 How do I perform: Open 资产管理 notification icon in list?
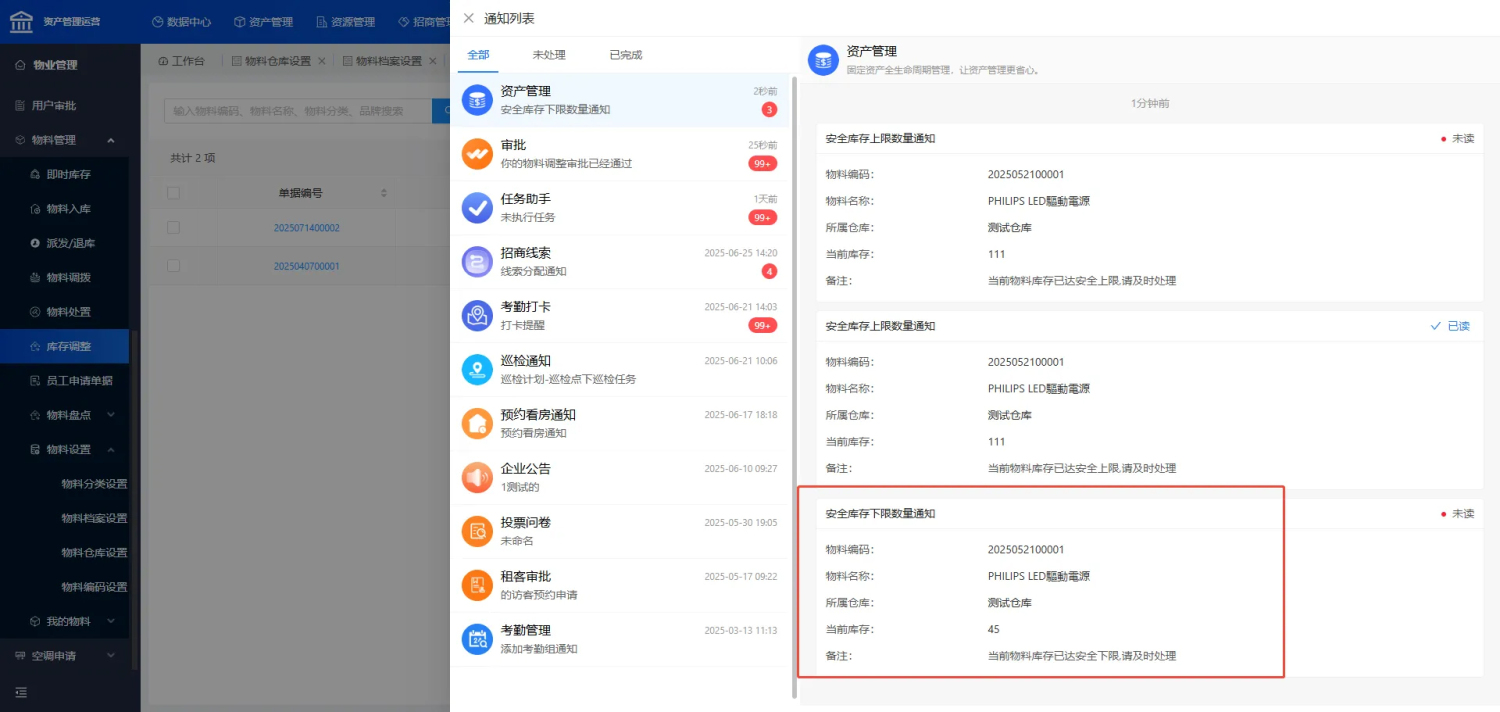[x=477, y=100]
